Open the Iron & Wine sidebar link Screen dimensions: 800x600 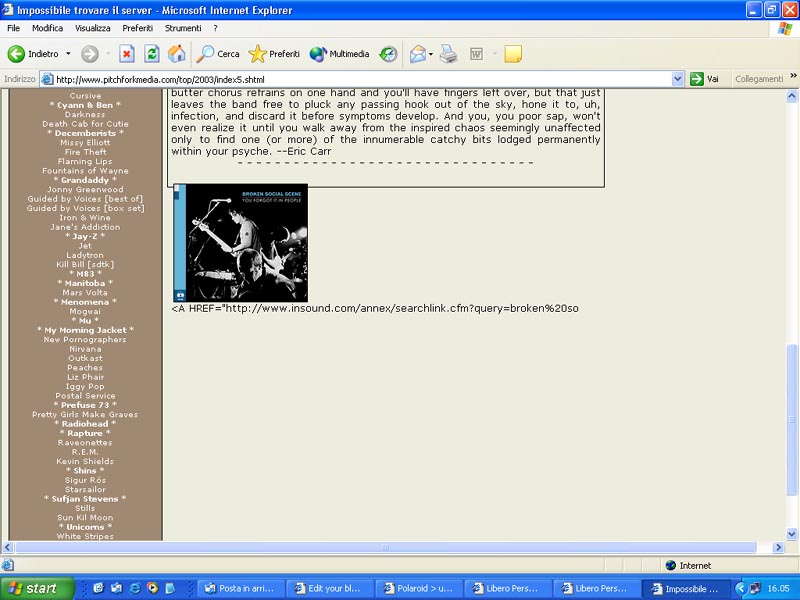point(85,217)
